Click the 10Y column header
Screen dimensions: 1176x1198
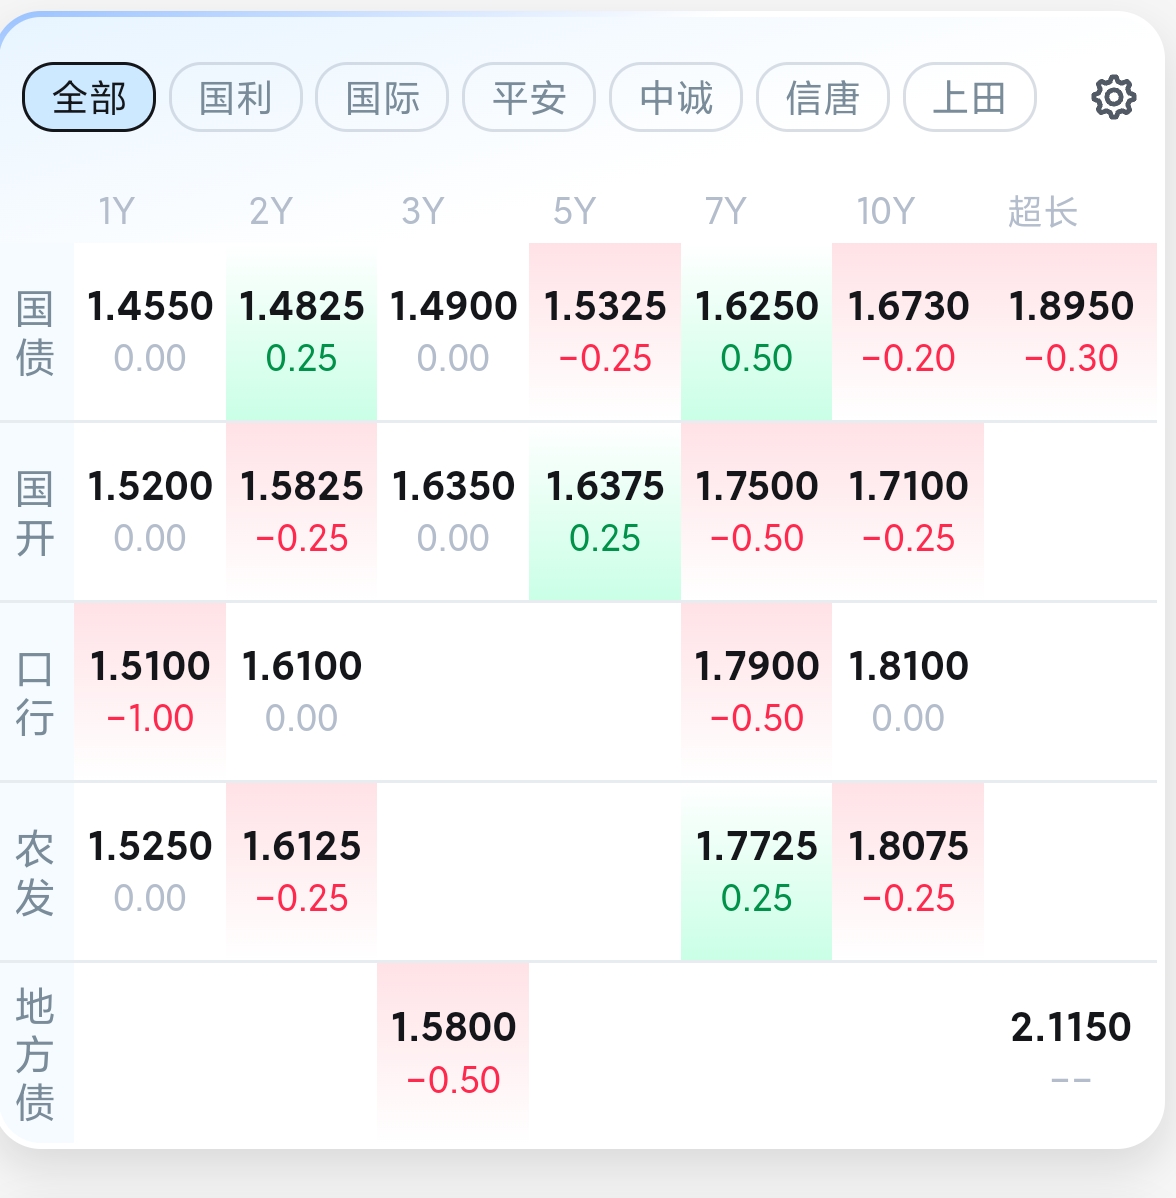coord(885,211)
